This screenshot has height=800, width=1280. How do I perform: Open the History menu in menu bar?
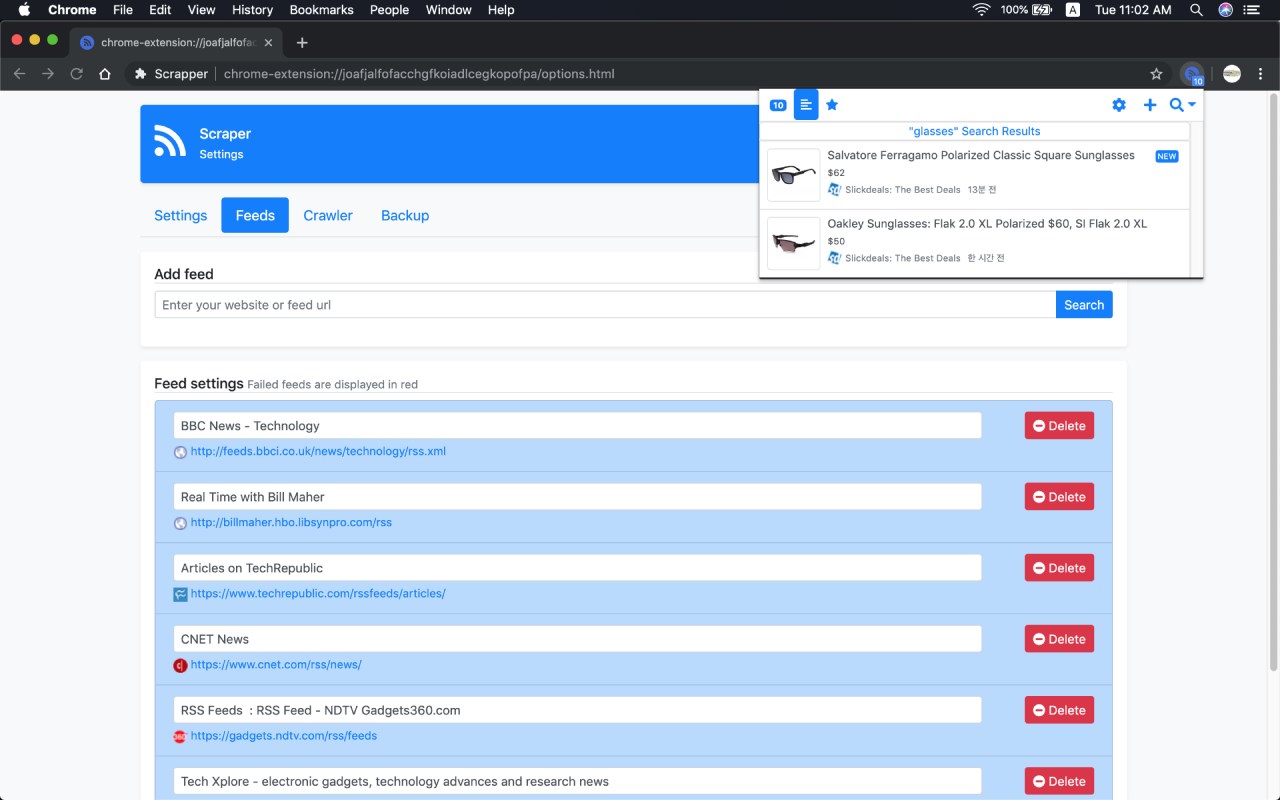pos(252,10)
